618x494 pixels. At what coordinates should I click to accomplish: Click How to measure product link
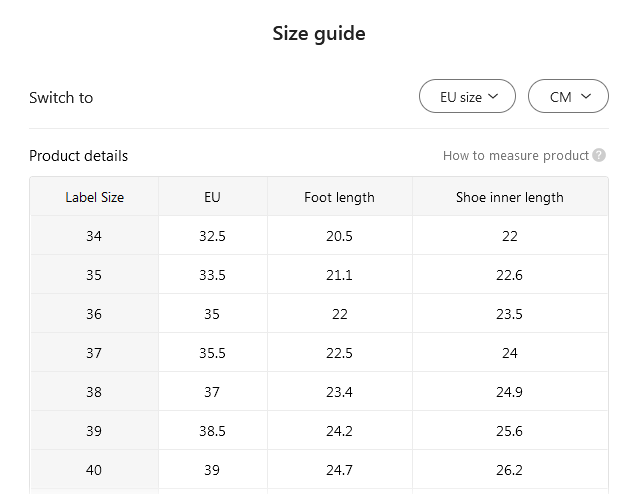tap(516, 156)
